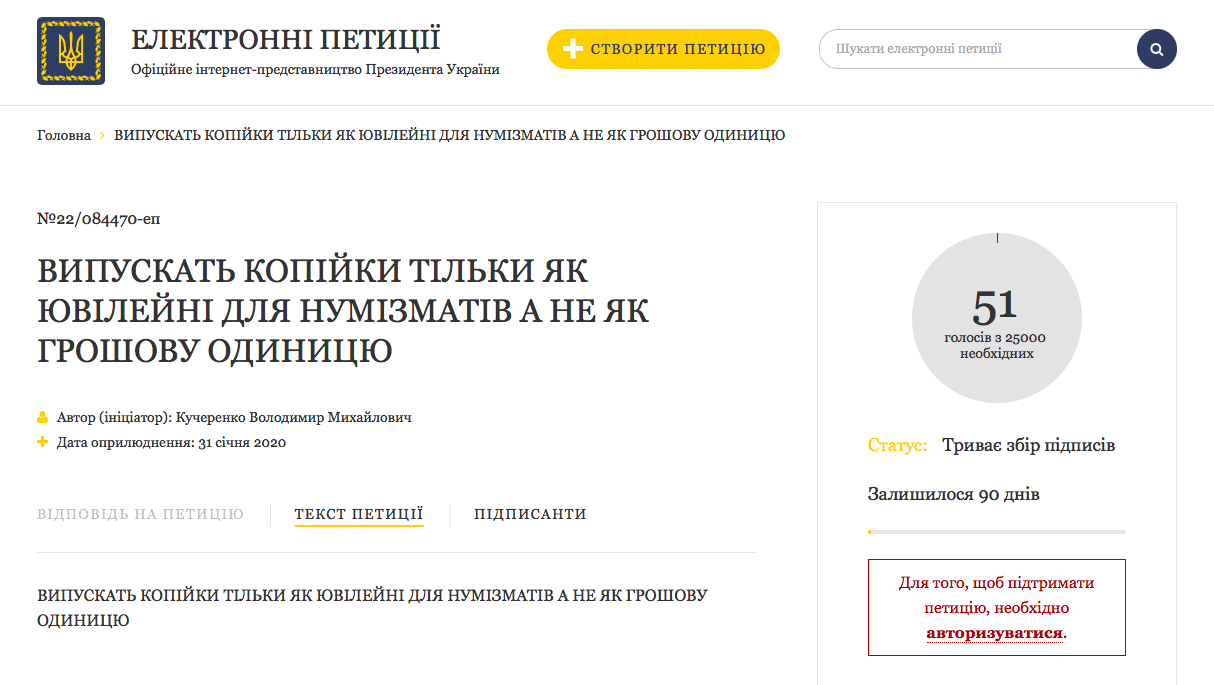Switch to the ПІДПИСАНТИ tab
The height and width of the screenshot is (685, 1214).
click(530, 514)
